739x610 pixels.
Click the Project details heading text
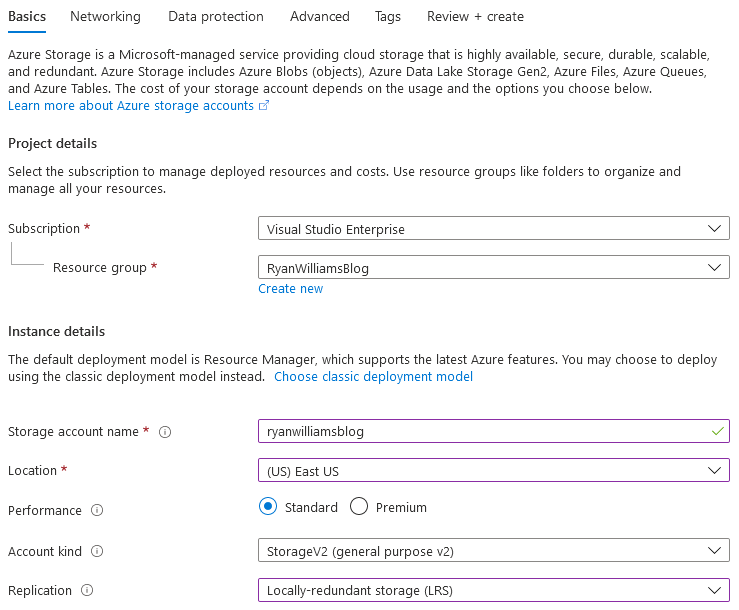[52, 143]
